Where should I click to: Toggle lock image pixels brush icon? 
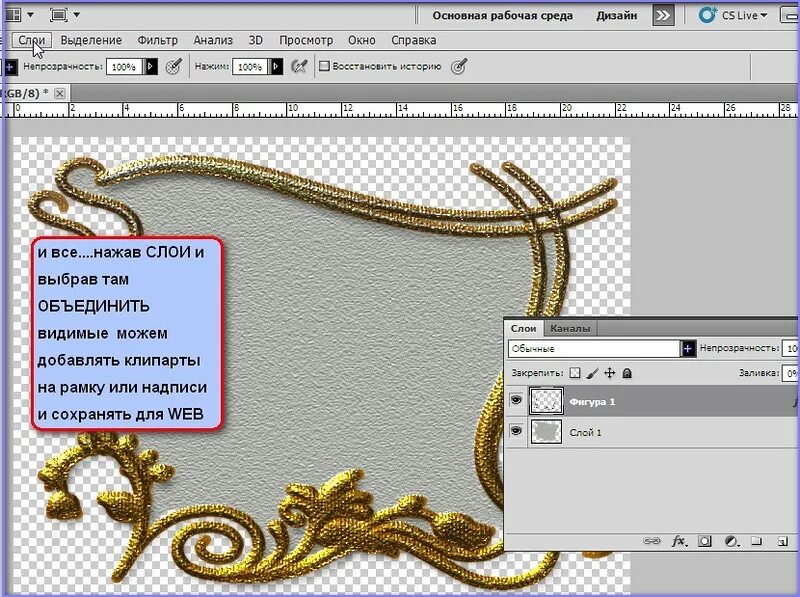[x=592, y=373]
